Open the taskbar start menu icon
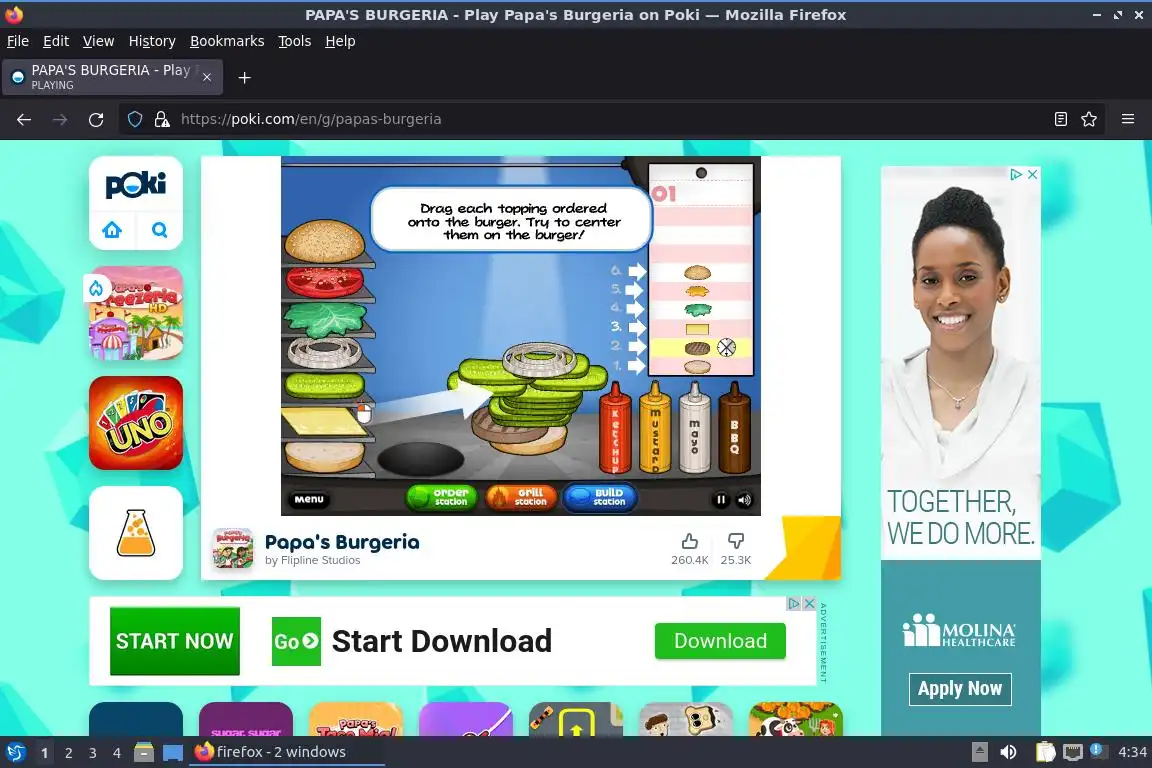 tap(15, 753)
